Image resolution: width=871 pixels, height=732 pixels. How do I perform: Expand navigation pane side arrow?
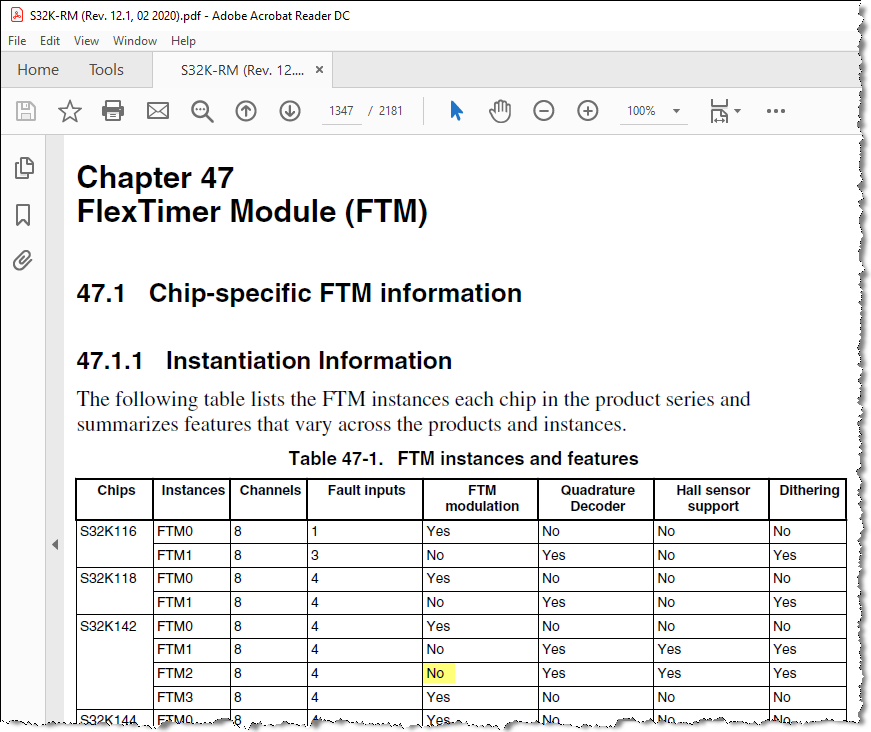tap(55, 545)
